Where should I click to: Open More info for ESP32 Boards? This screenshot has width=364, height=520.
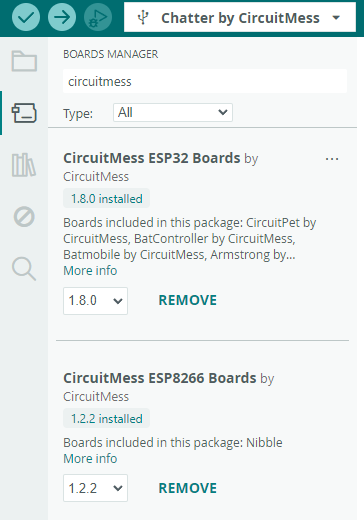pos(90,271)
